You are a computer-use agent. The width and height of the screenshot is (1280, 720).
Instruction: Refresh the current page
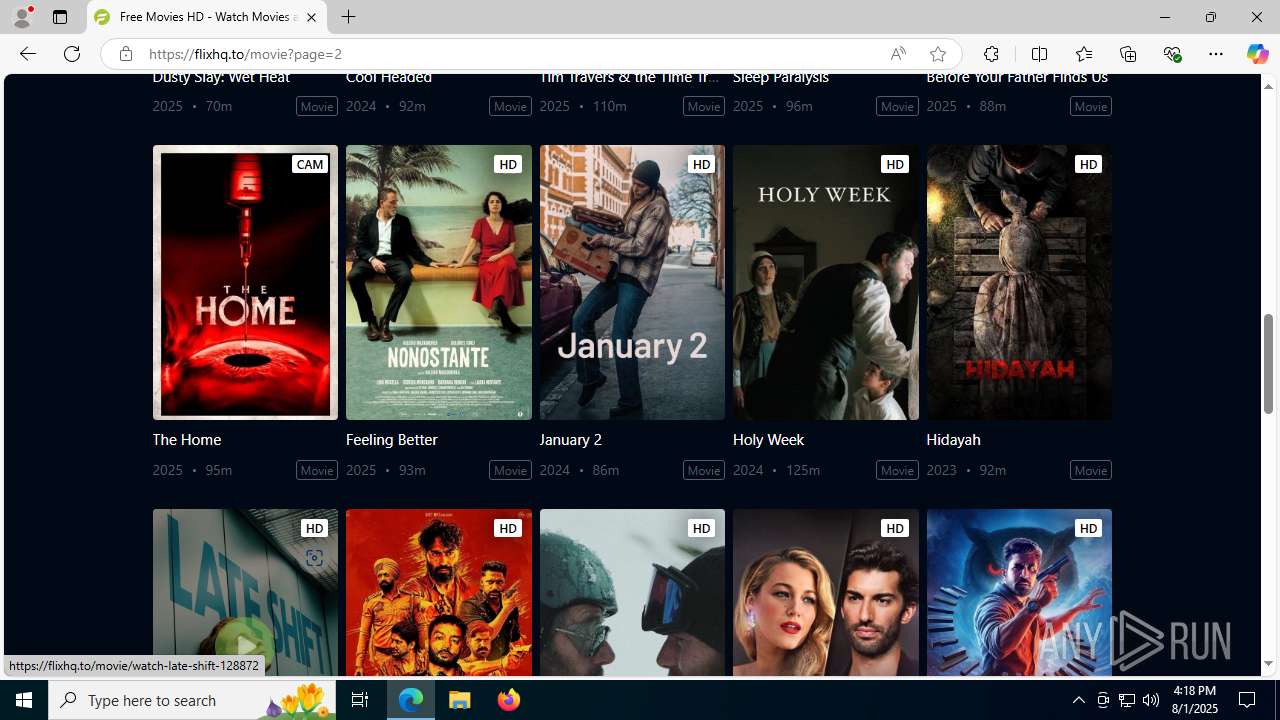pyautogui.click(x=72, y=54)
